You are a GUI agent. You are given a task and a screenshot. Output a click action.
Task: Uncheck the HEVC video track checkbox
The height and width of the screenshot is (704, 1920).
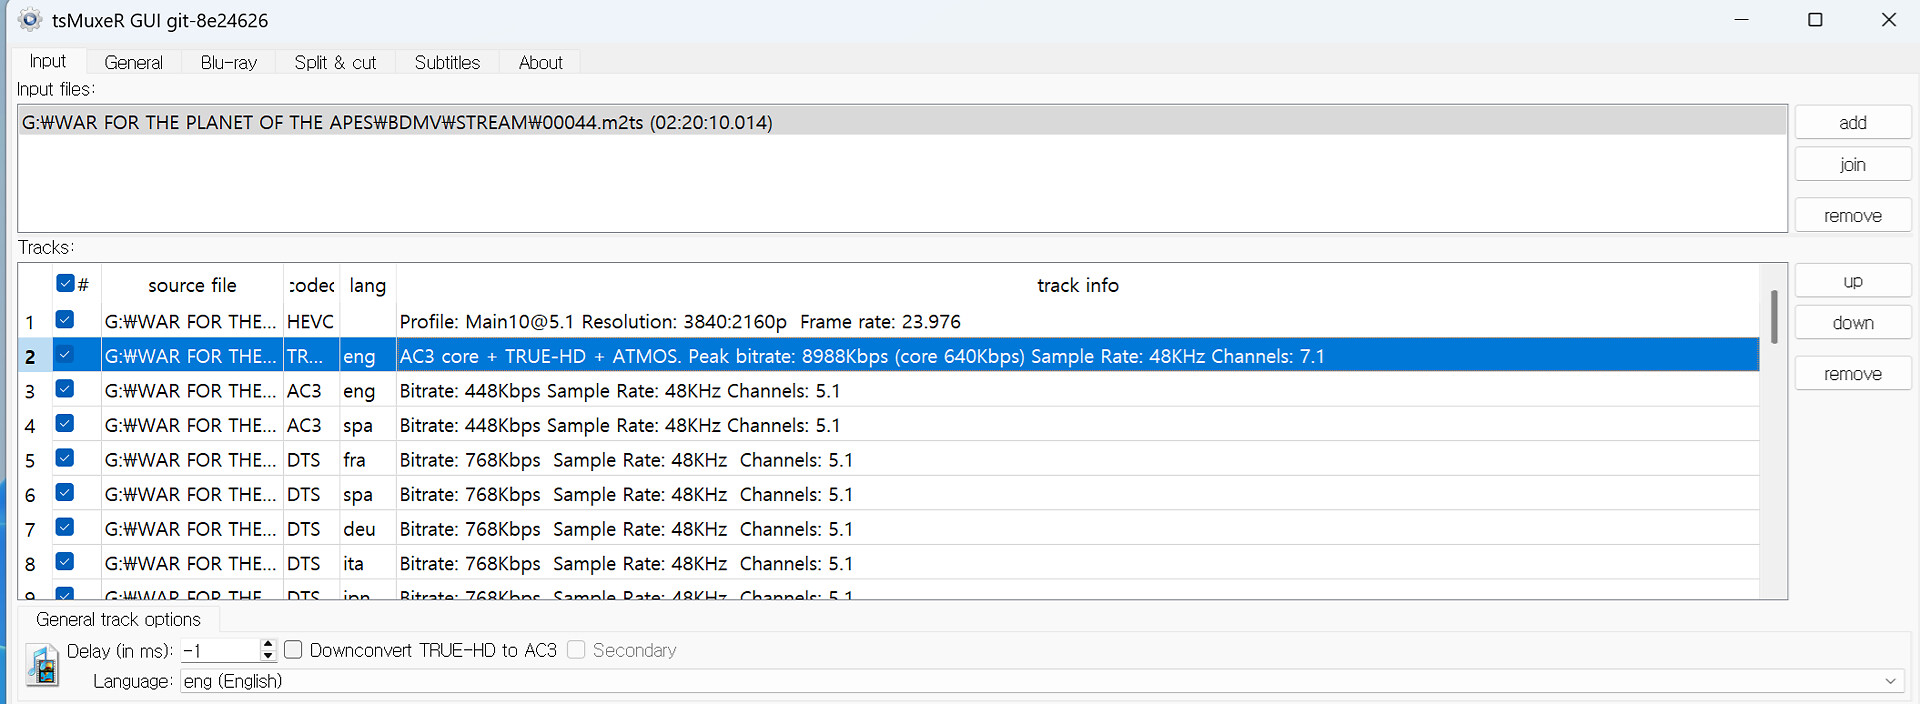pyautogui.click(x=65, y=320)
